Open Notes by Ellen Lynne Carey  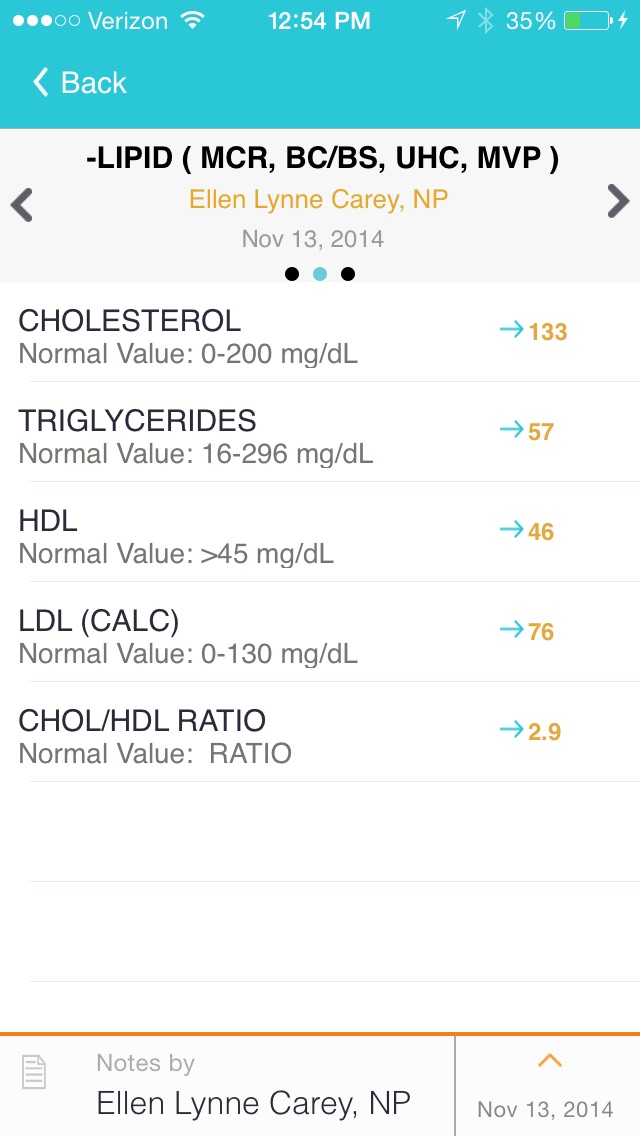tap(253, 1086)
